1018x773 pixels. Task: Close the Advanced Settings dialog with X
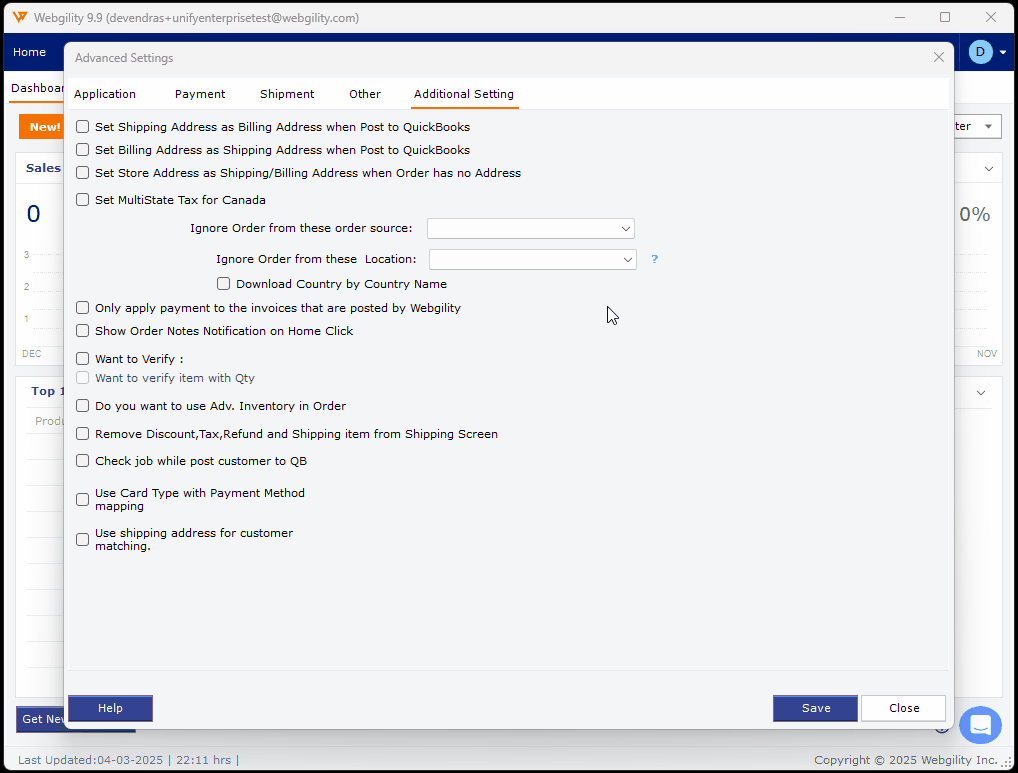point(938,58)
